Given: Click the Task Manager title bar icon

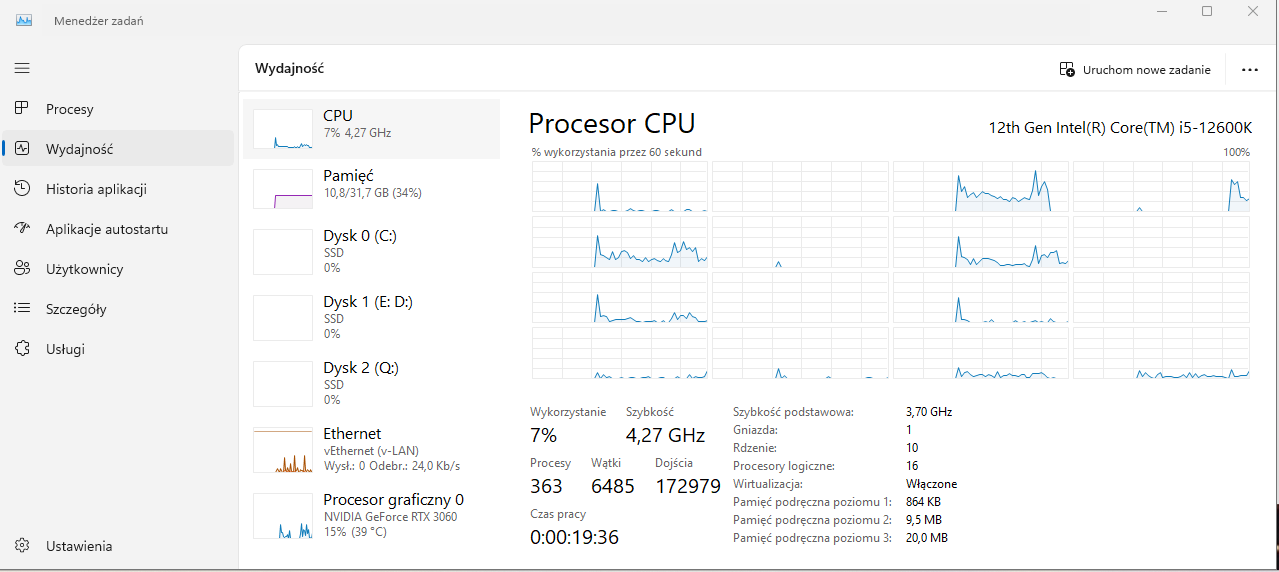Looking at the screenshot, I should (24, 20).
